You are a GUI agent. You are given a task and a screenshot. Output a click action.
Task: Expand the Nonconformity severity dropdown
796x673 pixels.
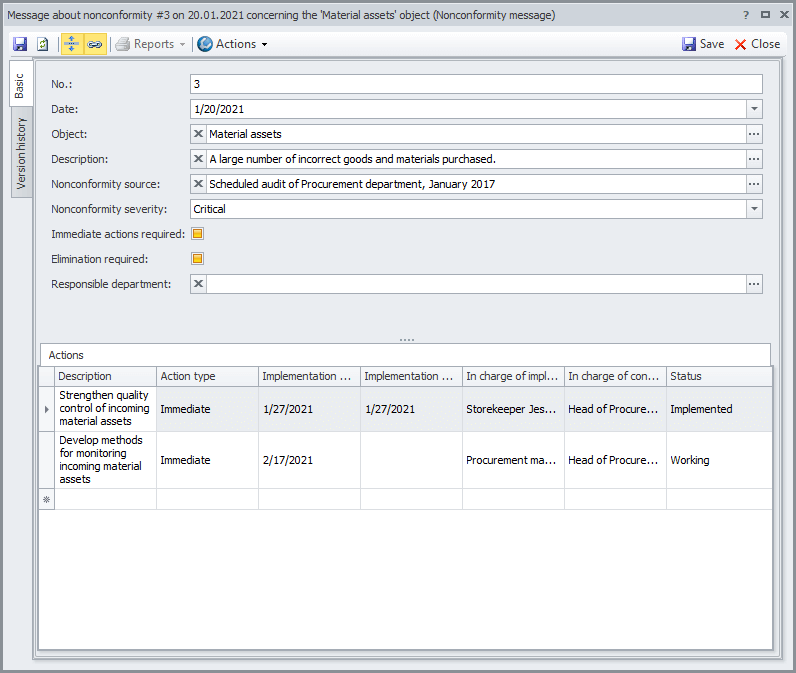point(754,209)
